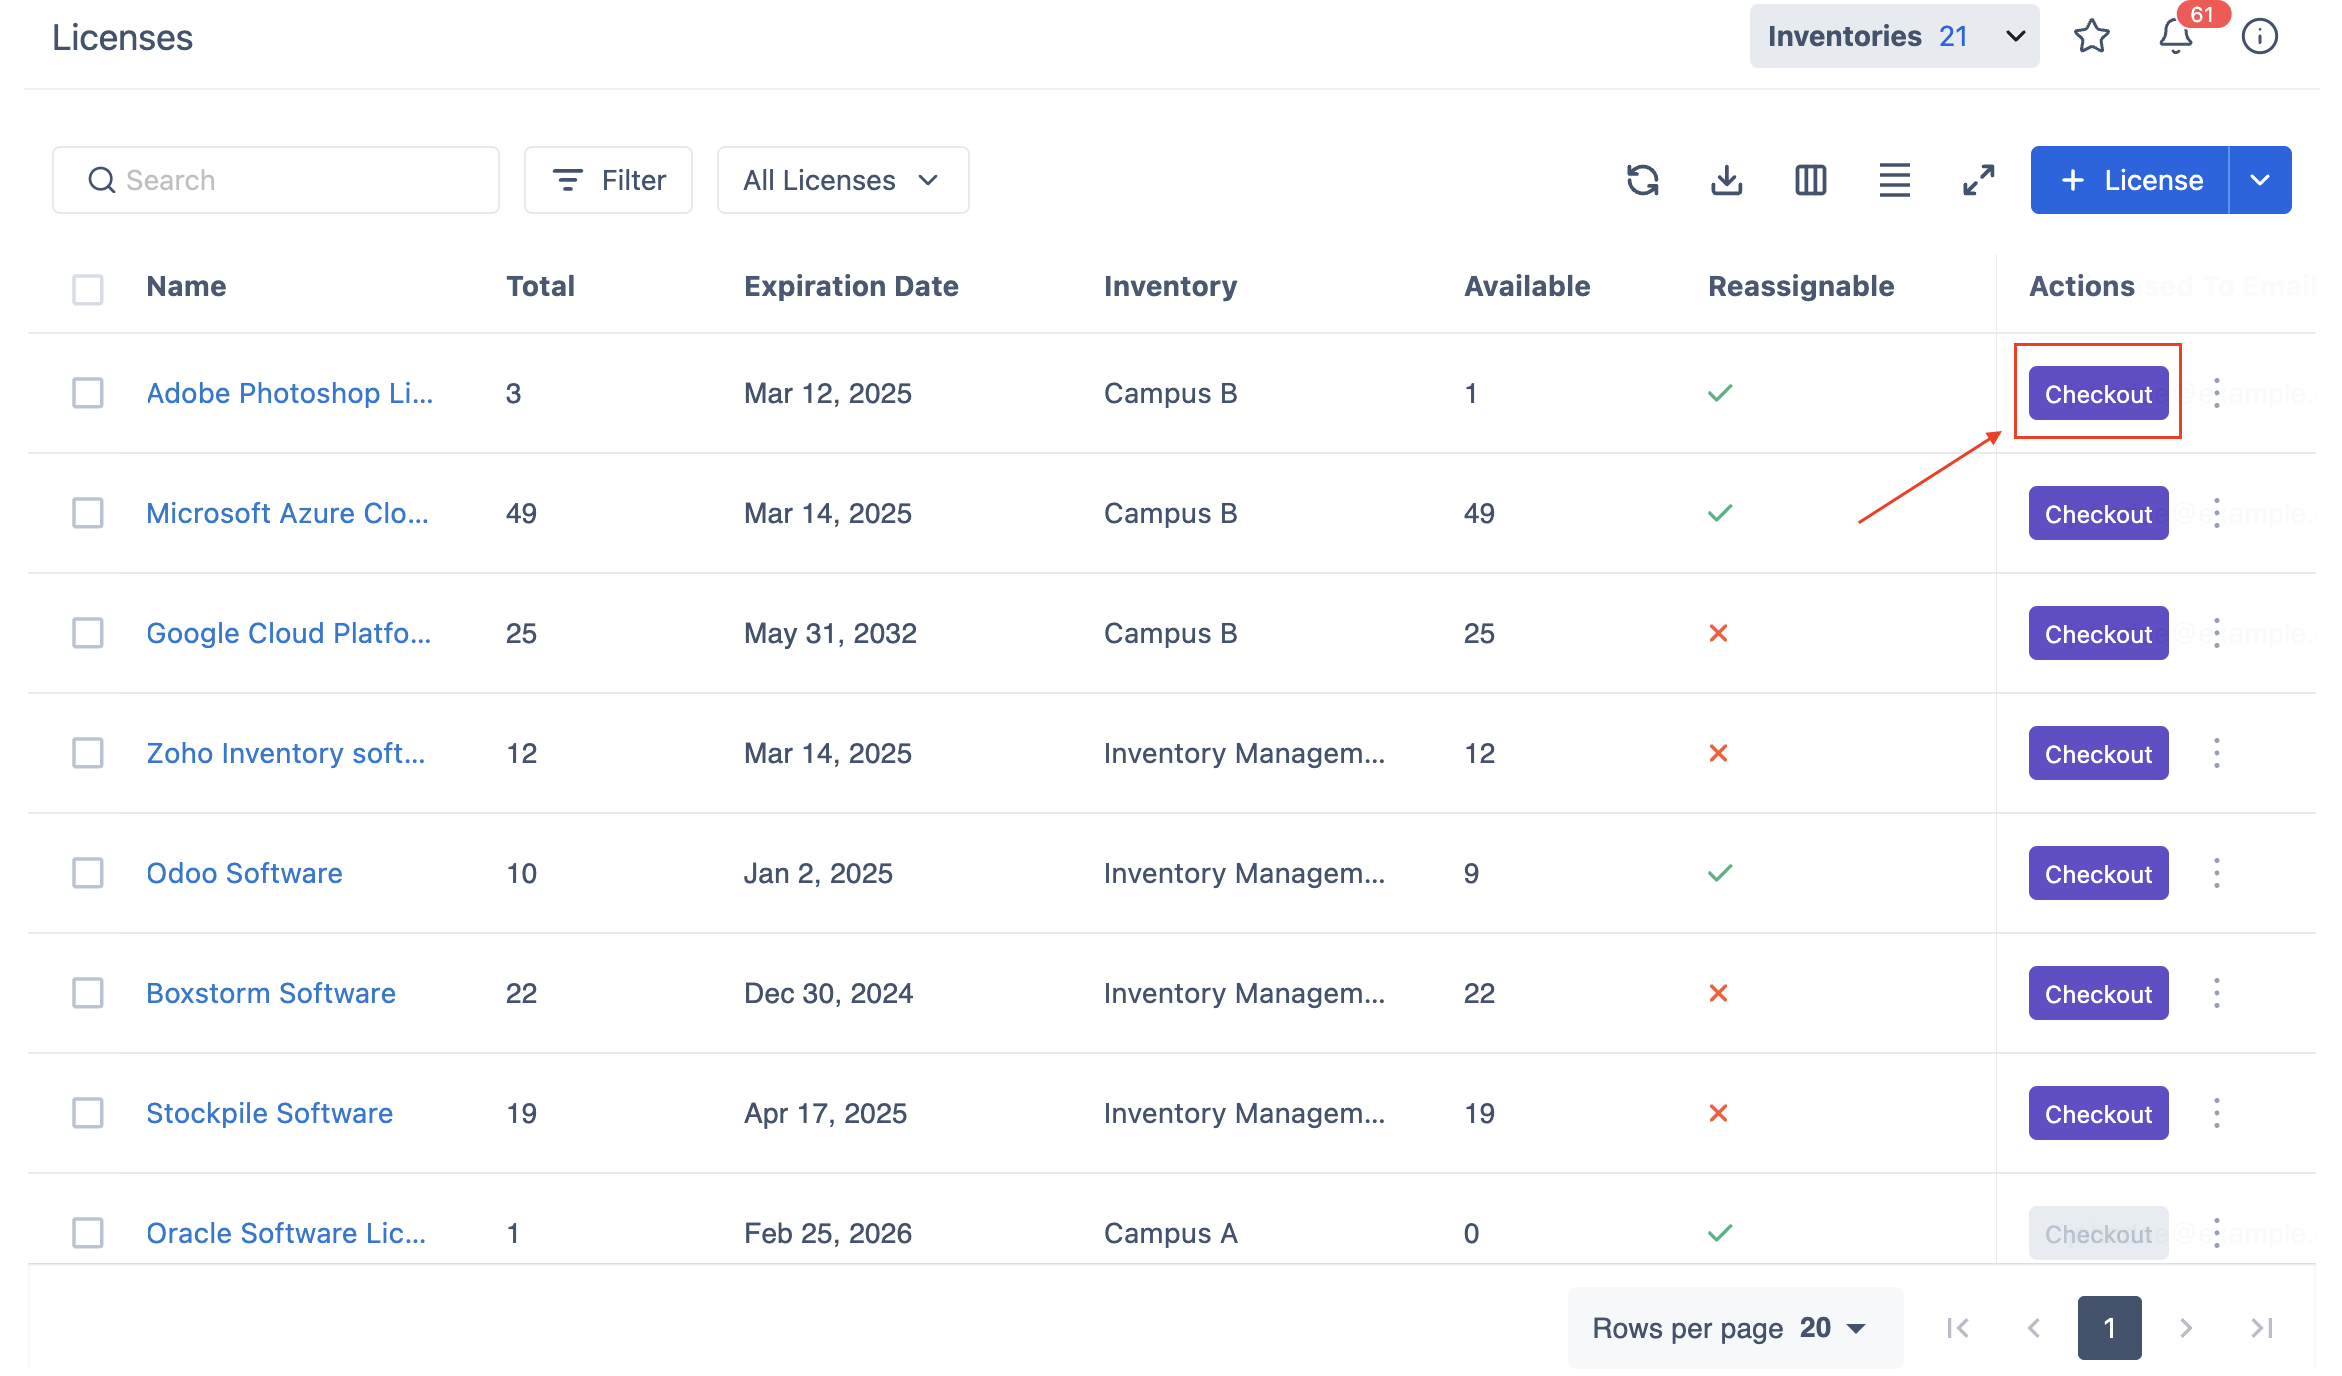Viewport: 2342px width, 1376px height.
Task: Check the Adobe Photoshop license checkbox
Action: click(x=88, y=393)
